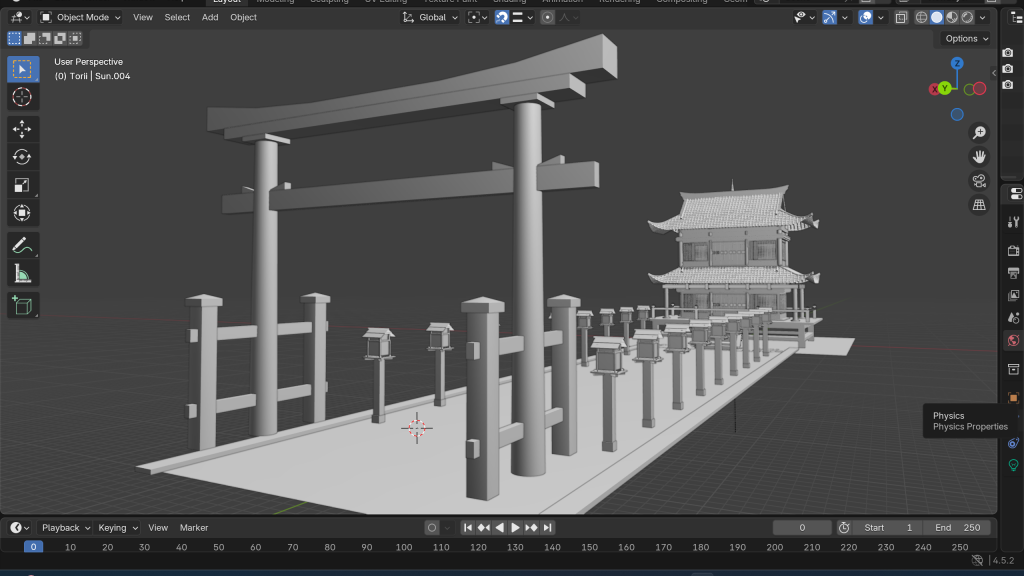Pick the Measure tool
This screenshot has width=1024, height=576.
[23, 273]
